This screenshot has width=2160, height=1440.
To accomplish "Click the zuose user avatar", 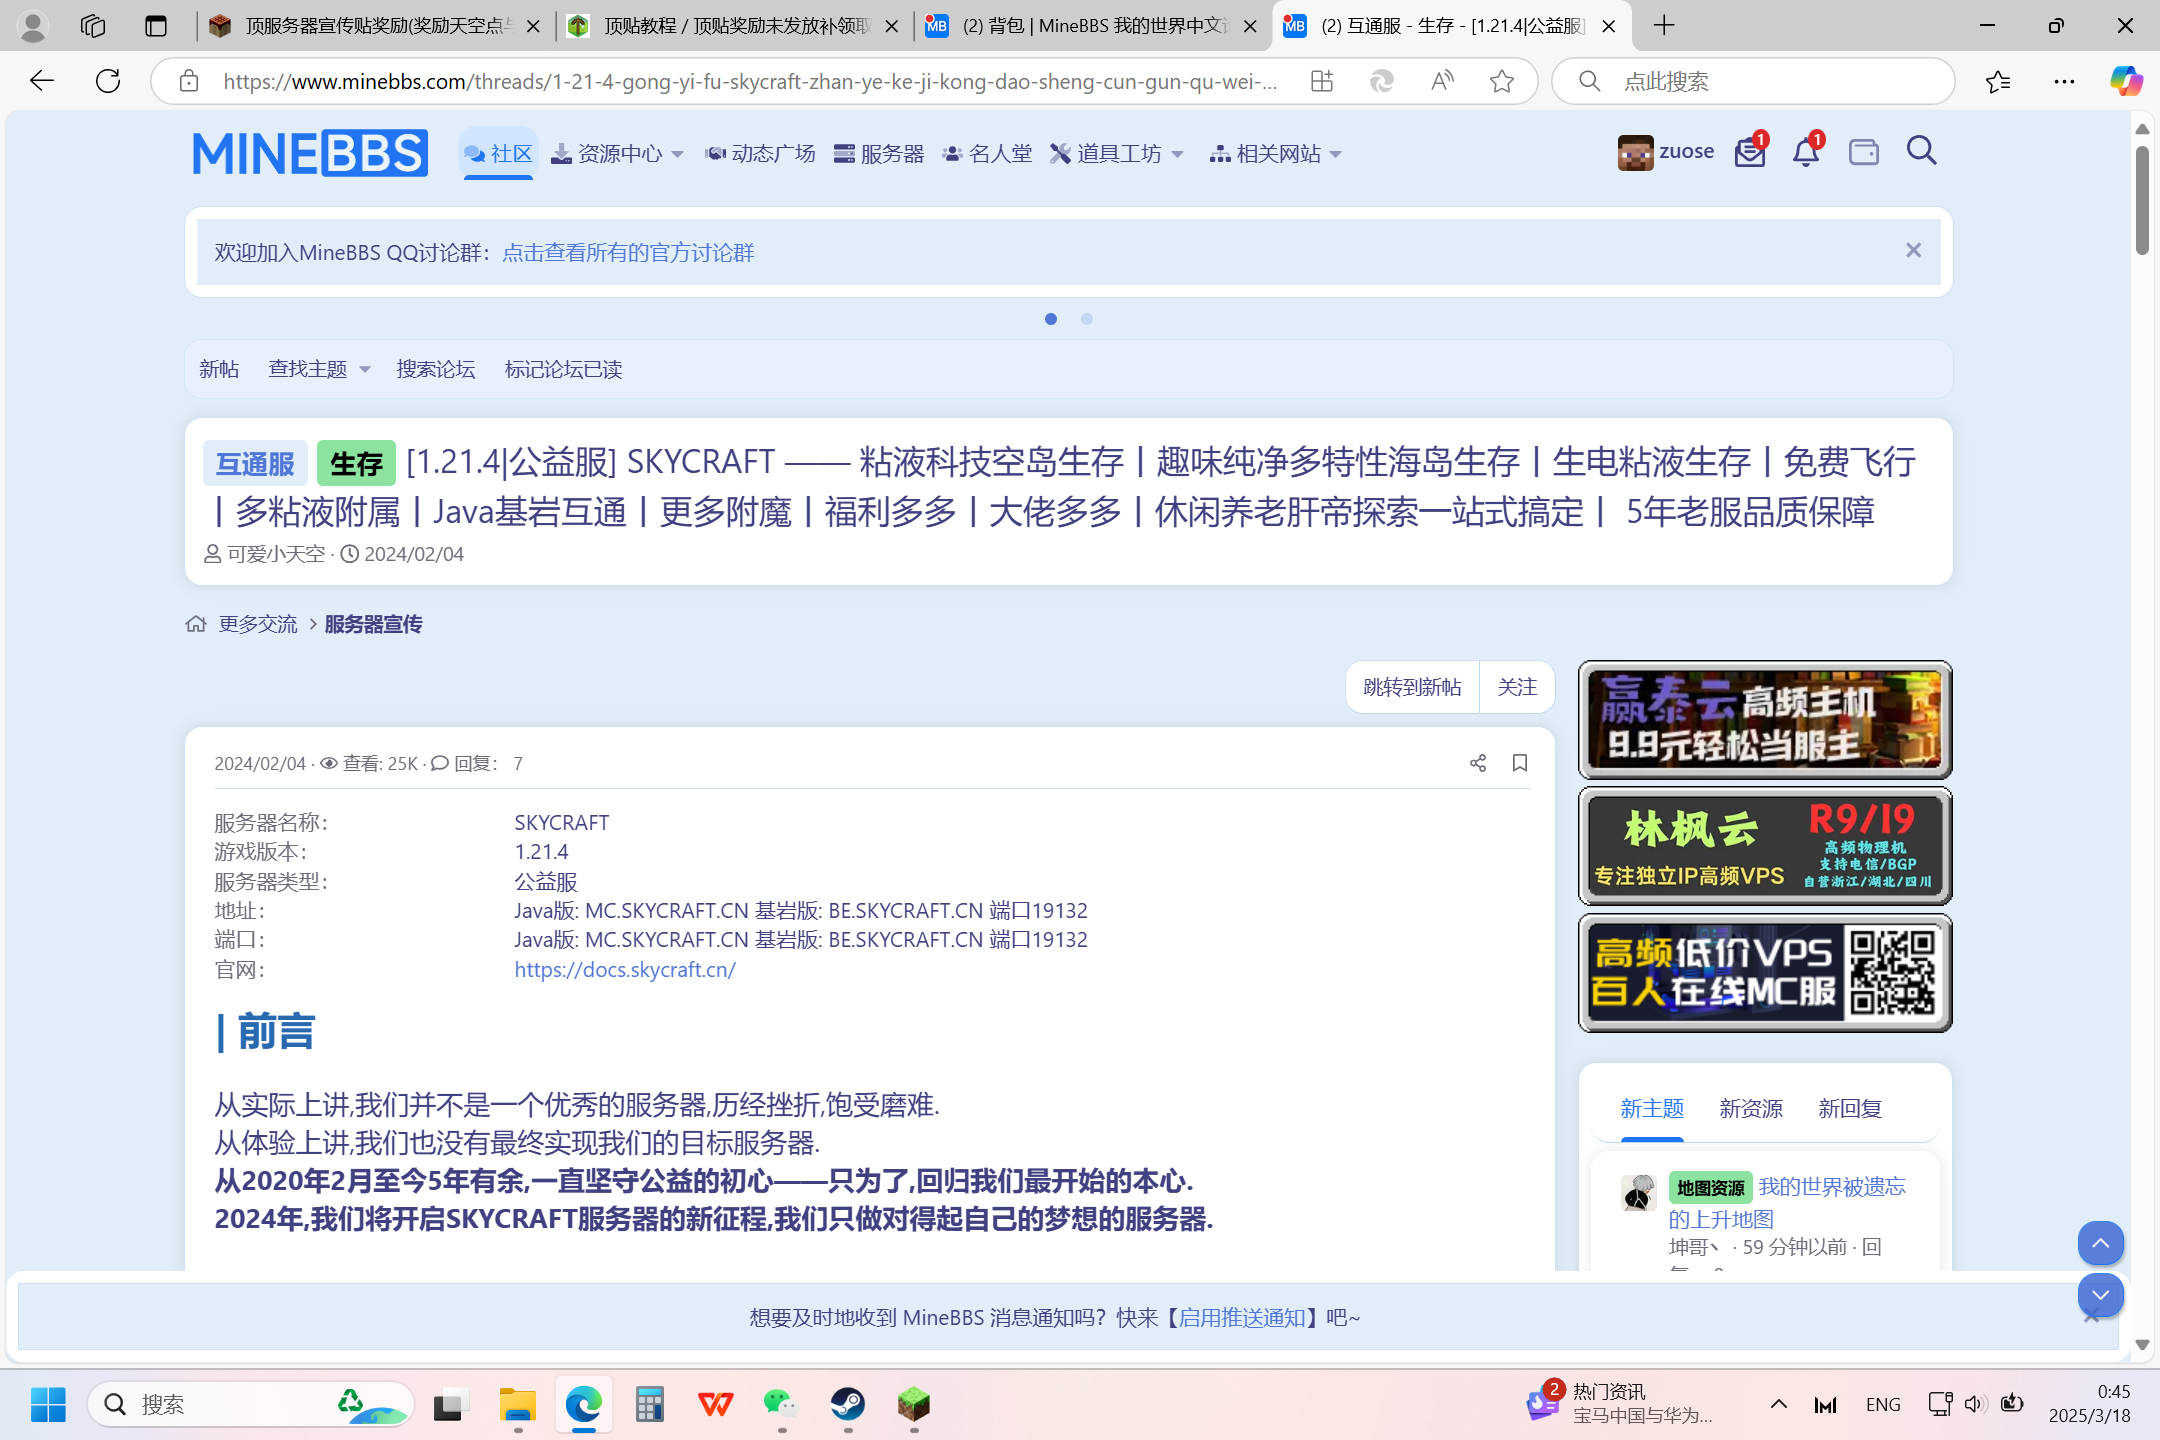I will coord(1636,153).
